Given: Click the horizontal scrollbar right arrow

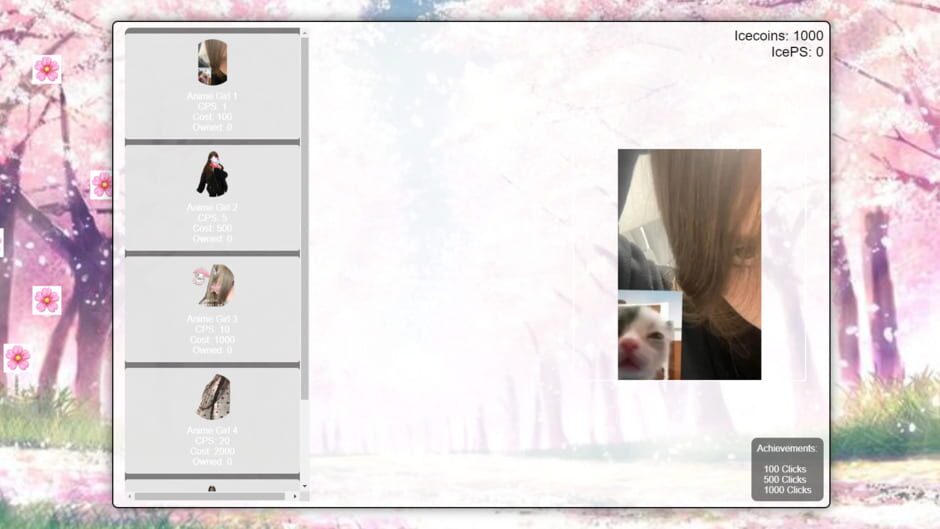Looking at the screenshot, I should [x=294, y=496].
